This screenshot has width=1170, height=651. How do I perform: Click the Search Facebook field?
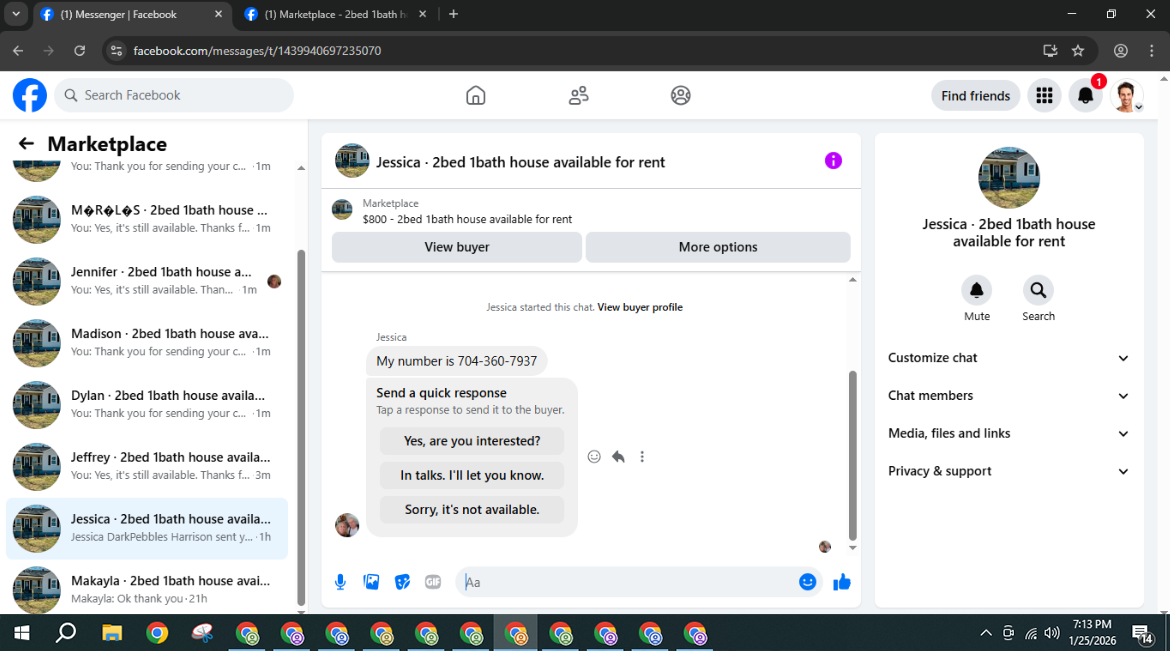(x=174, y=96)
